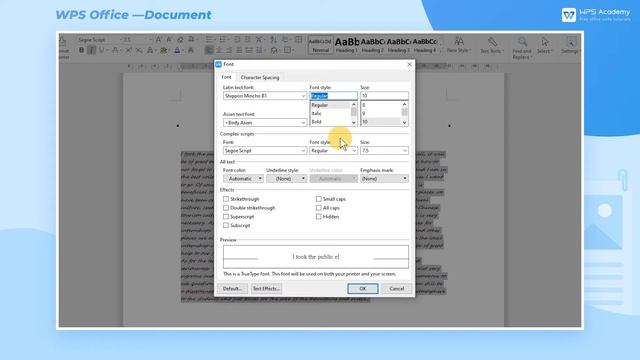Click the Format Painter icon

63,42
